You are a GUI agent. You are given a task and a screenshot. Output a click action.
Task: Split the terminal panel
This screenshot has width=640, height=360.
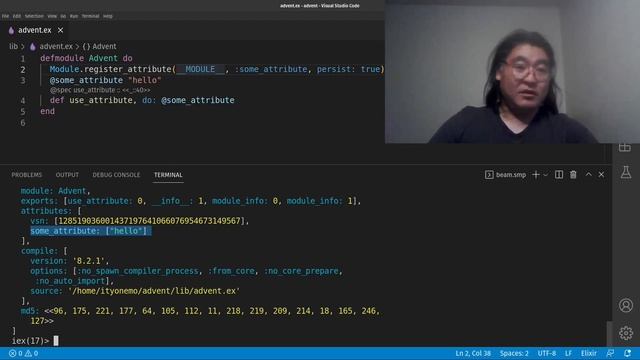559,175
